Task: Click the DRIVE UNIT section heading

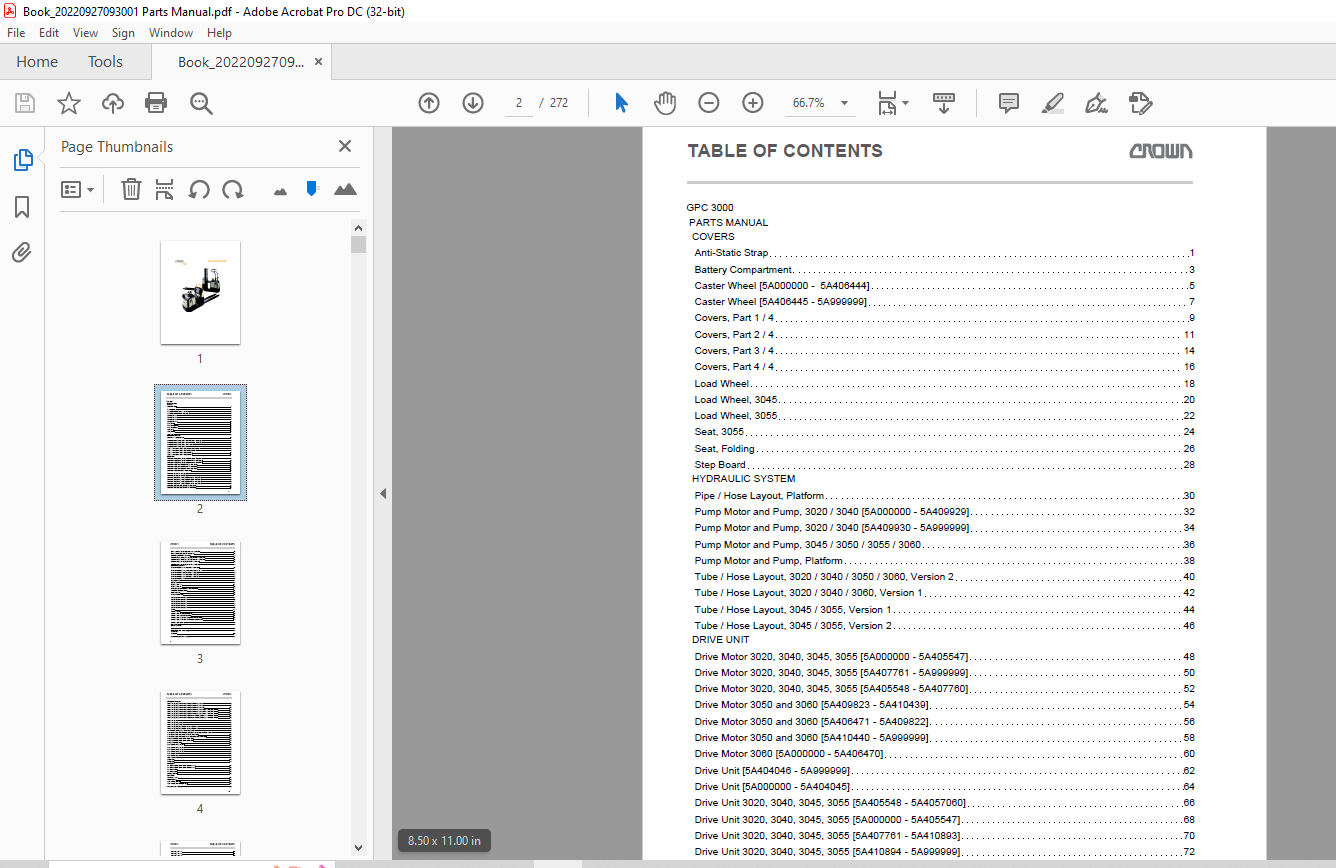Action: click(x=720, y=640)
